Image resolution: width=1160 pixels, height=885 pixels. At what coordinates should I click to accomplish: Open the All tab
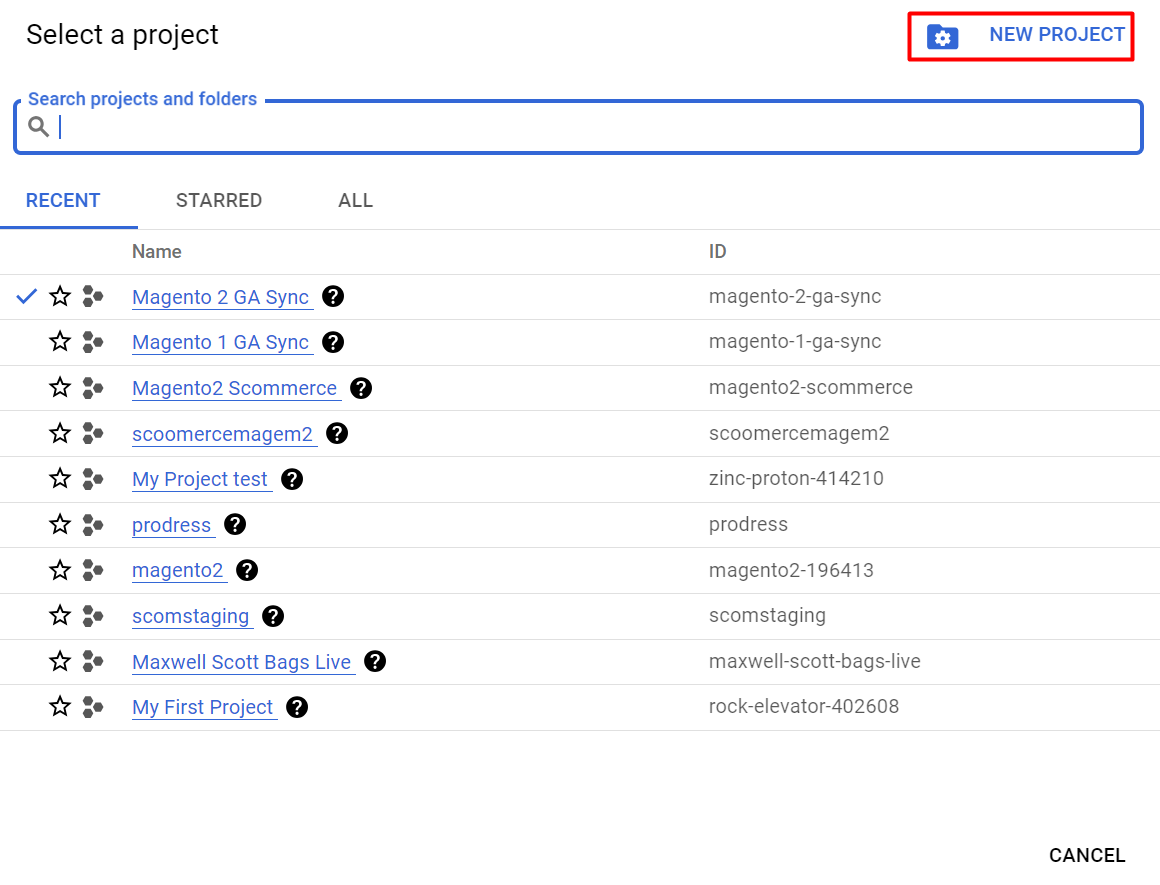point(355,201)
